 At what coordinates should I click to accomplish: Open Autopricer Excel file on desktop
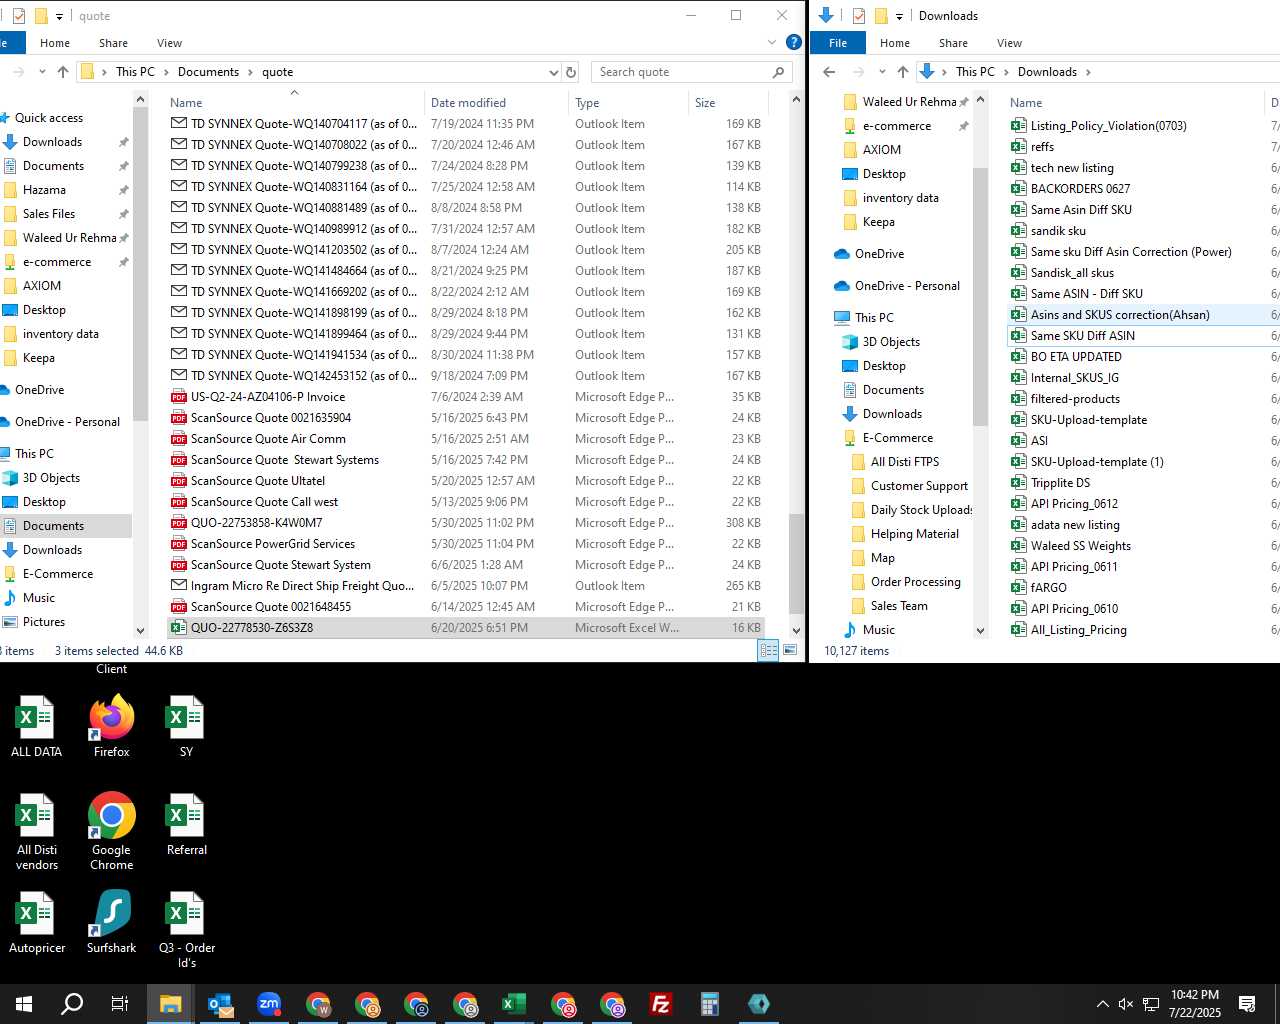(36, 921)
